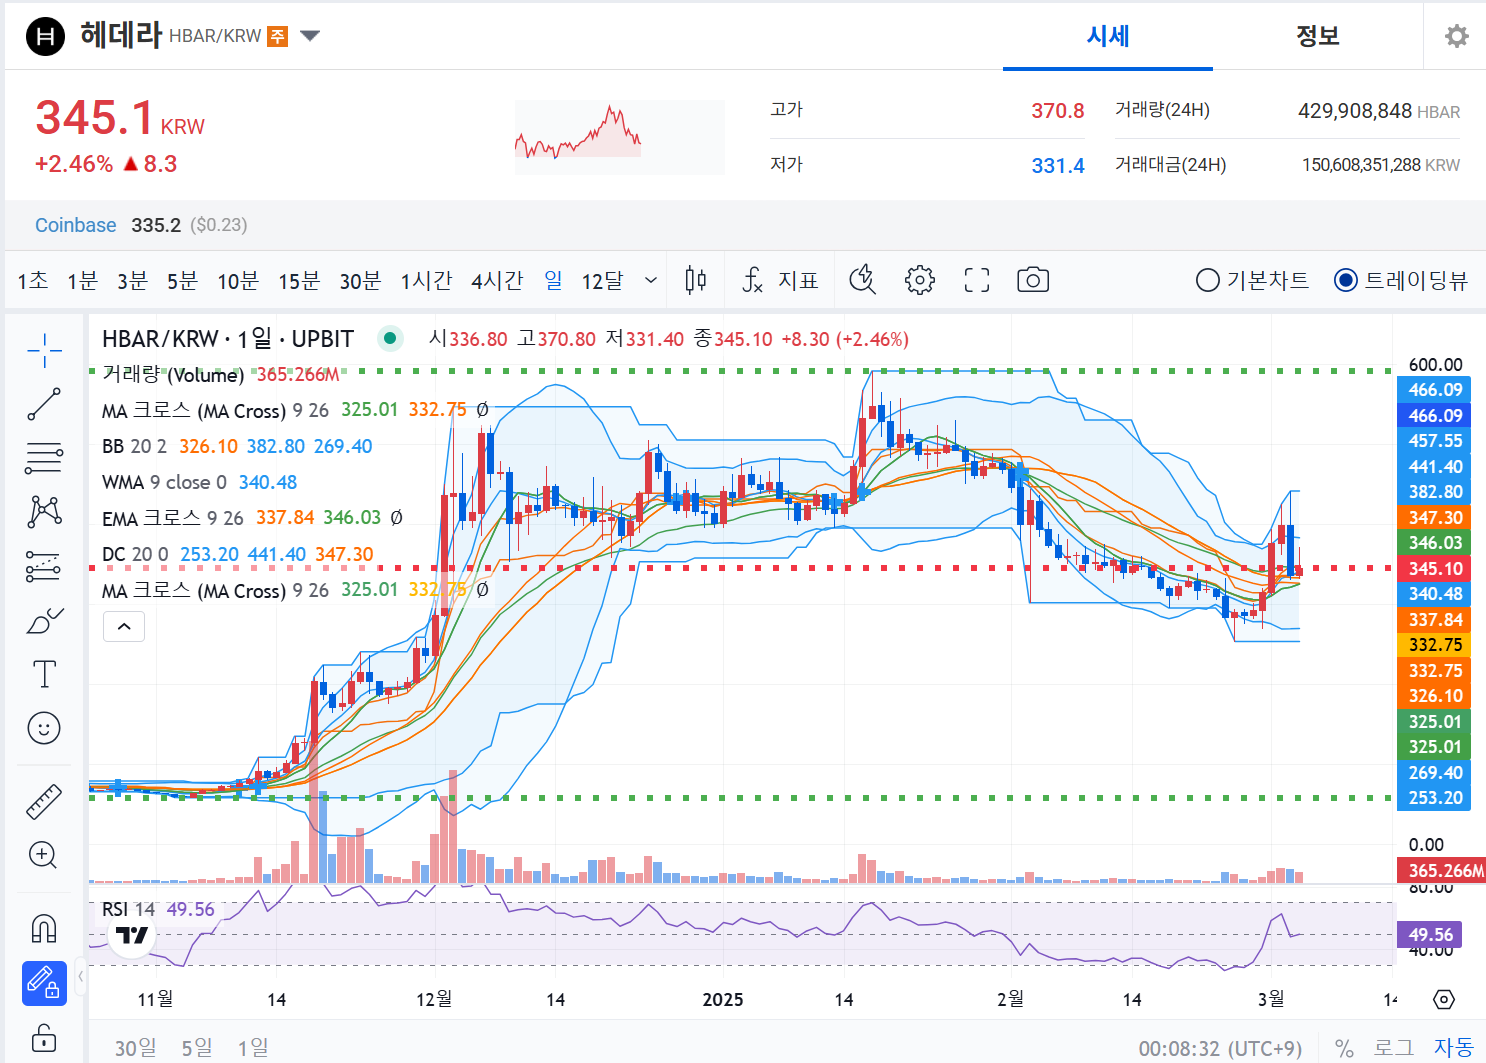
Task: Select the 거래량 (Volume) indicator legend
Action: [x=220, y=374]
